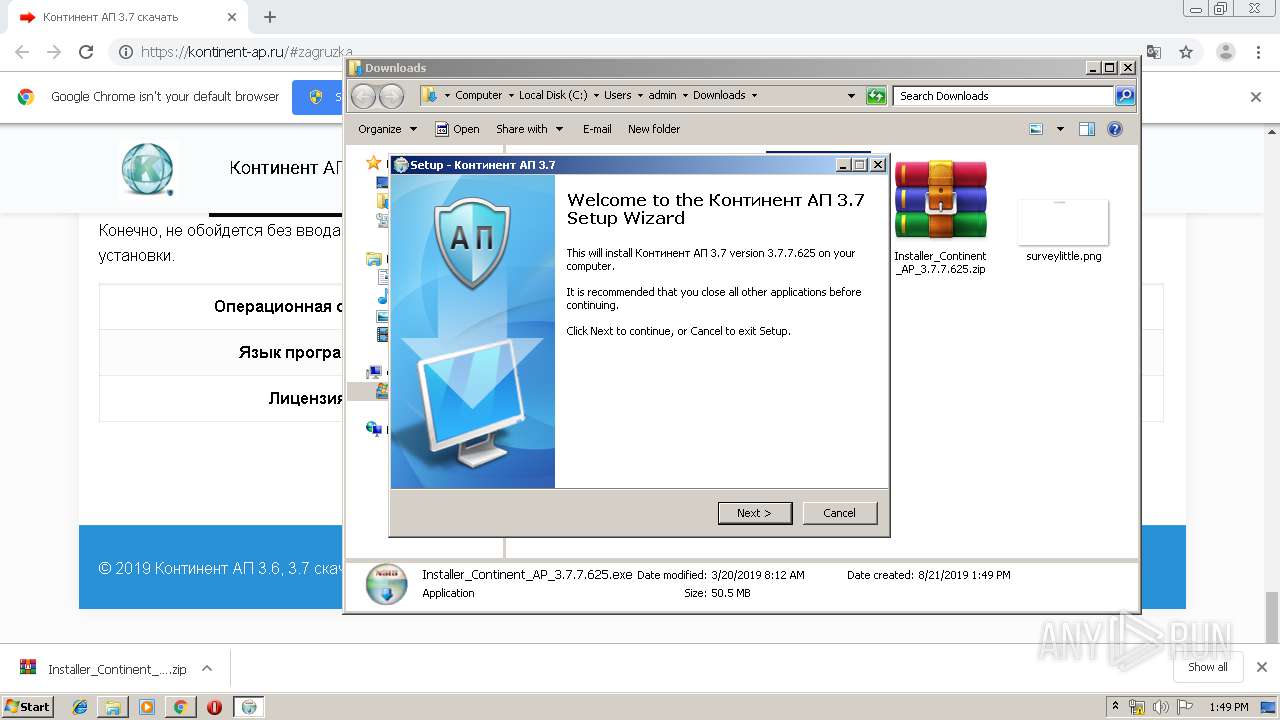Image resolution: width=1280 pixels, height=720 pixels.
Task: Go back in Chrome
Action: [x=22, y=52]
